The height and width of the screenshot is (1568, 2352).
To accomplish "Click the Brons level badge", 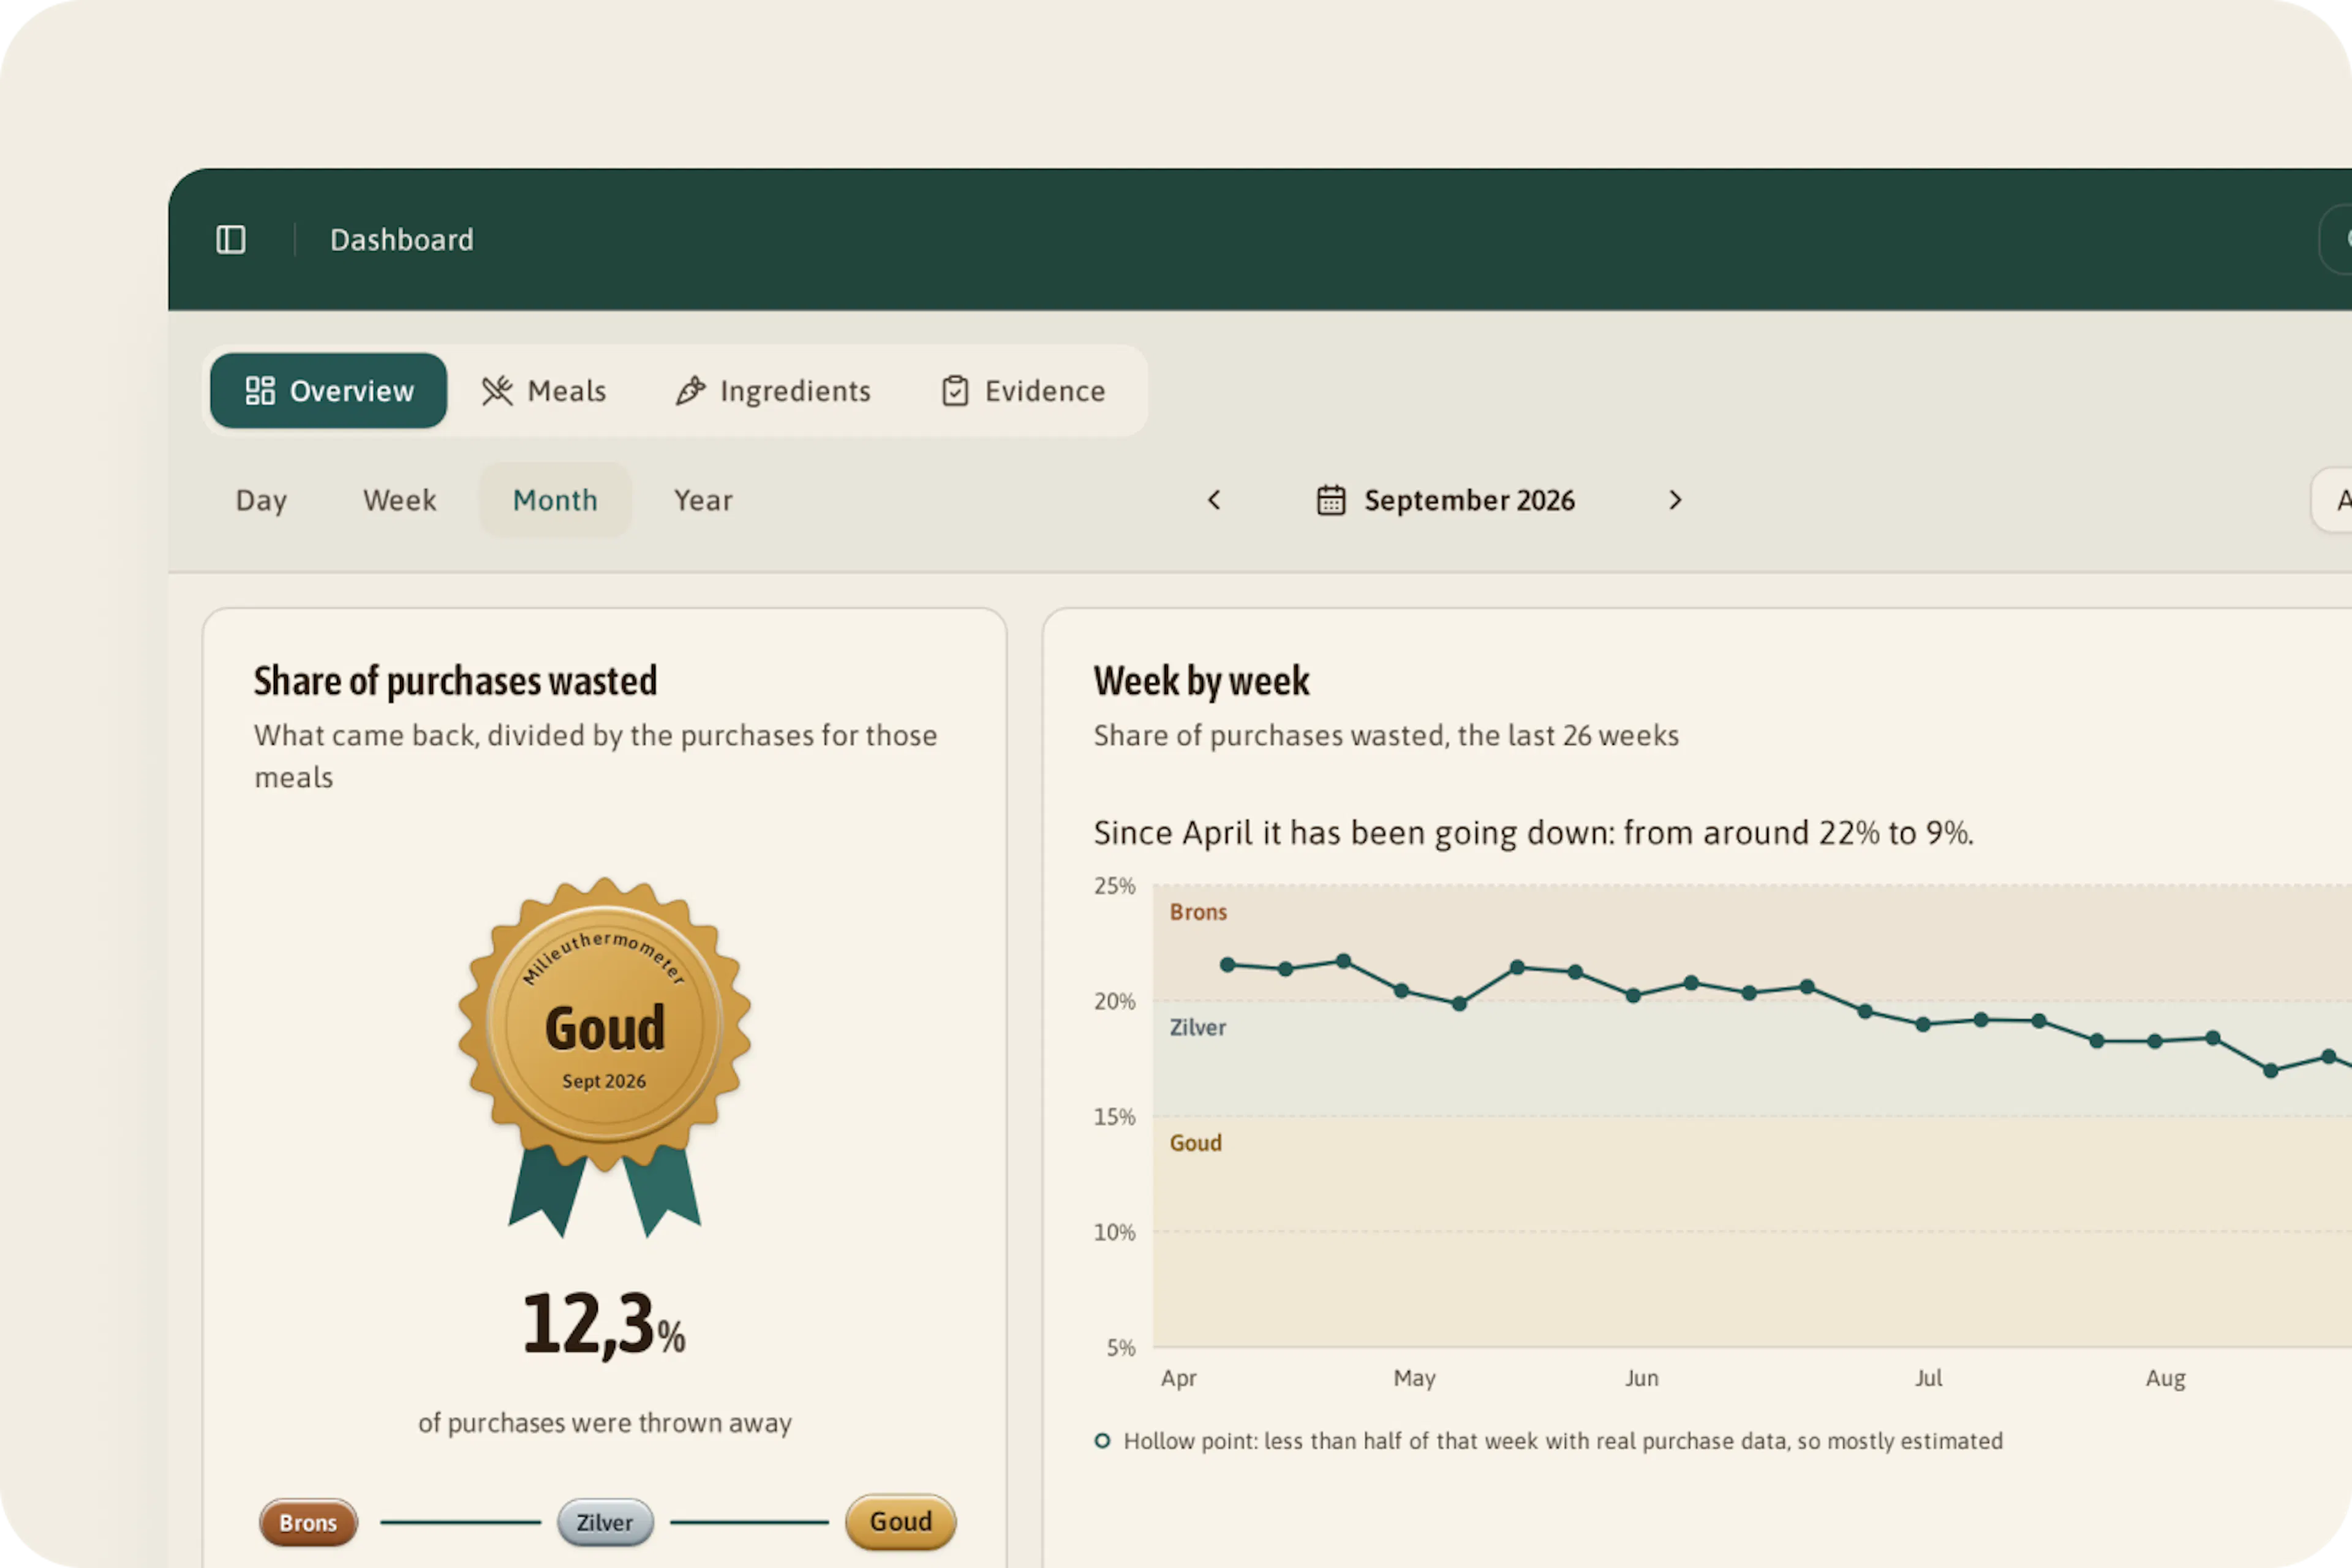I will point(308,1522).
